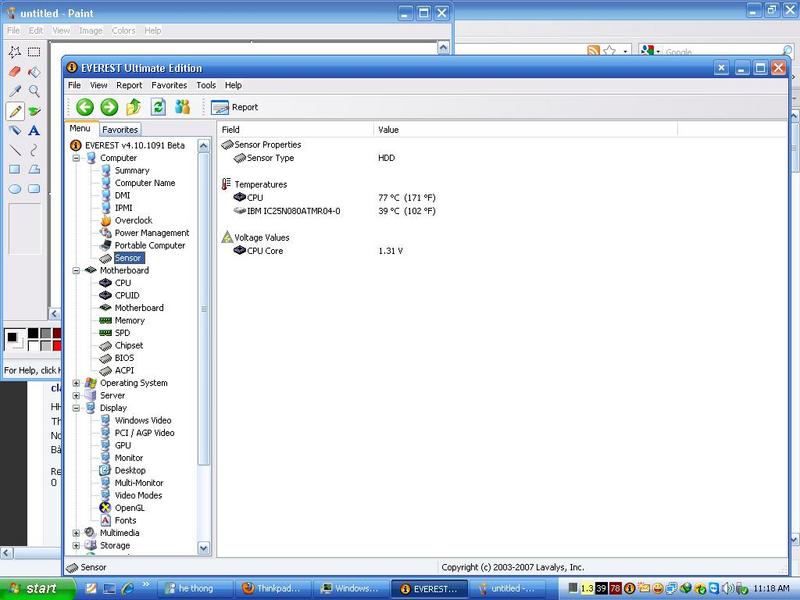Click the green Forward arrow toolbar icon
The height and width of the screenshot is (600, 800).
coord(109,107)
